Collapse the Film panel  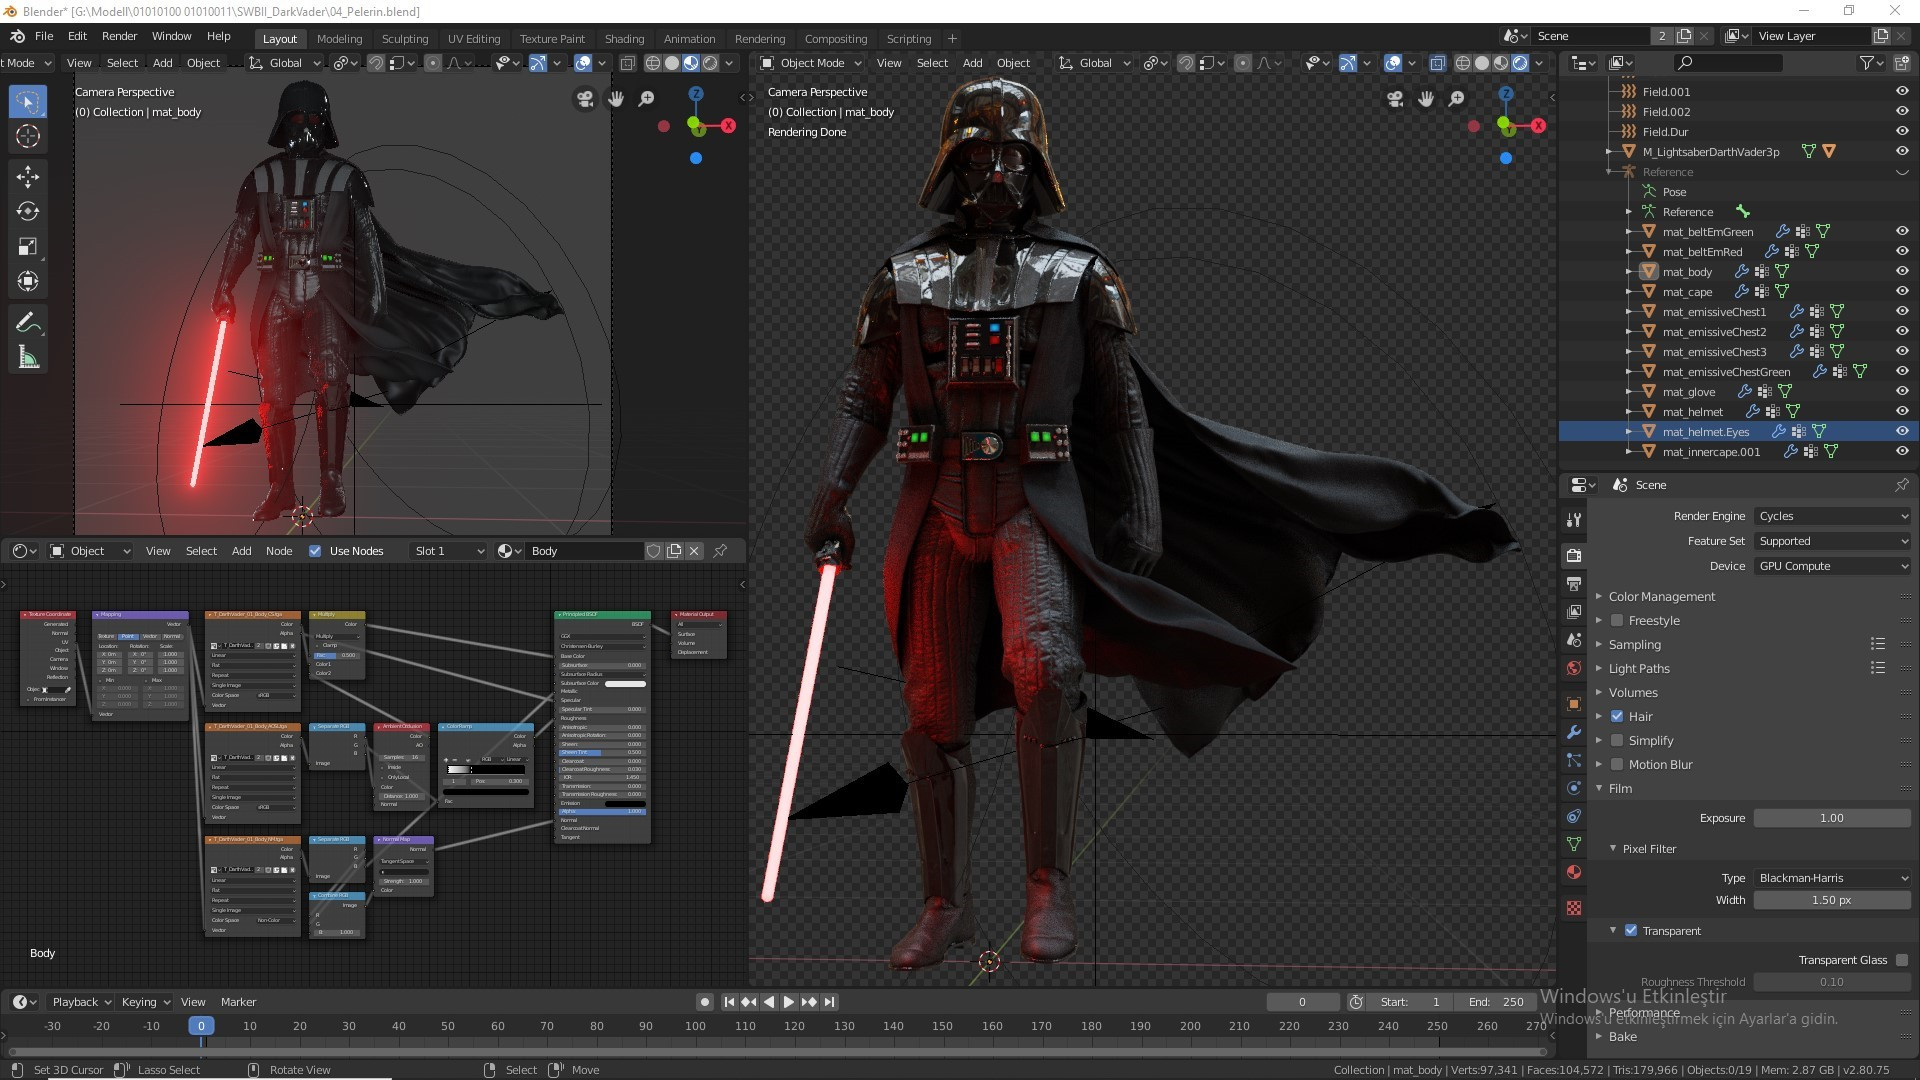(x=1619, y=789)
